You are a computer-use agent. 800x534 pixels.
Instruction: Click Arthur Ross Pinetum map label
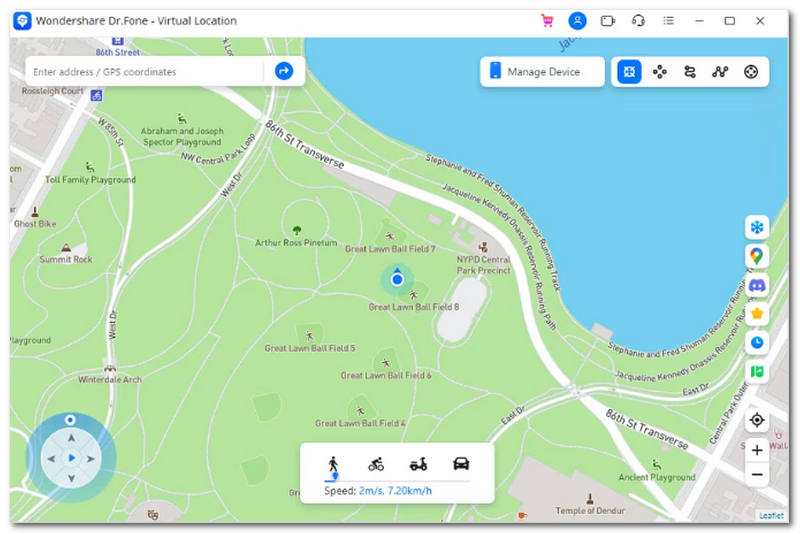[296, 243]
